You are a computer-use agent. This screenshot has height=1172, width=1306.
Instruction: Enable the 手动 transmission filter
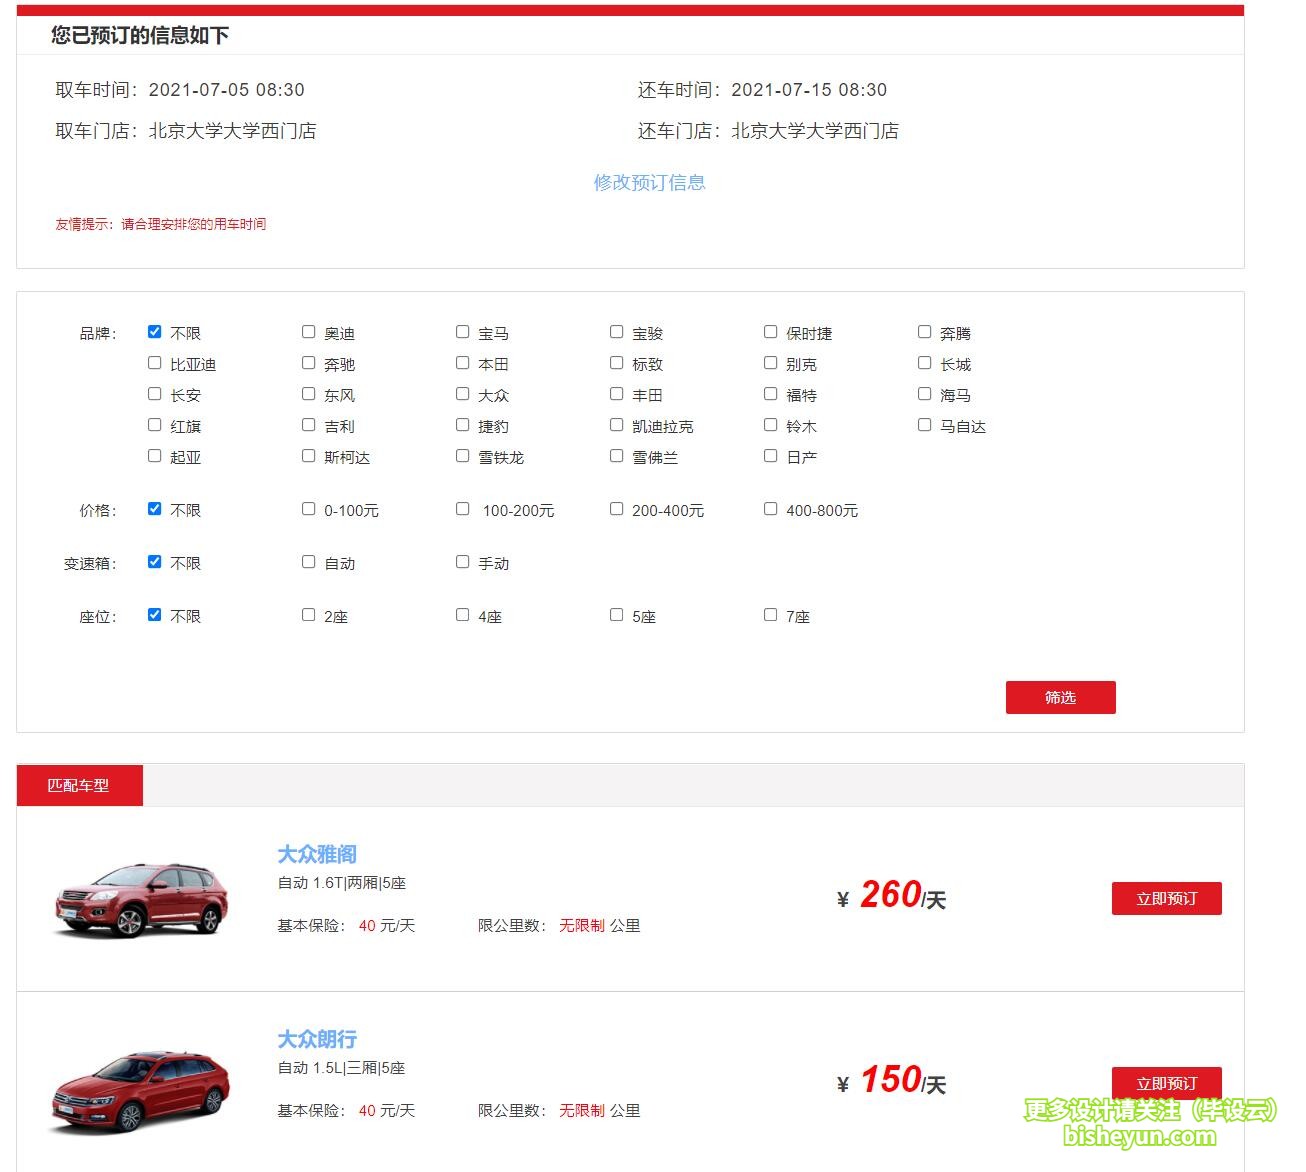click(462, 561)
